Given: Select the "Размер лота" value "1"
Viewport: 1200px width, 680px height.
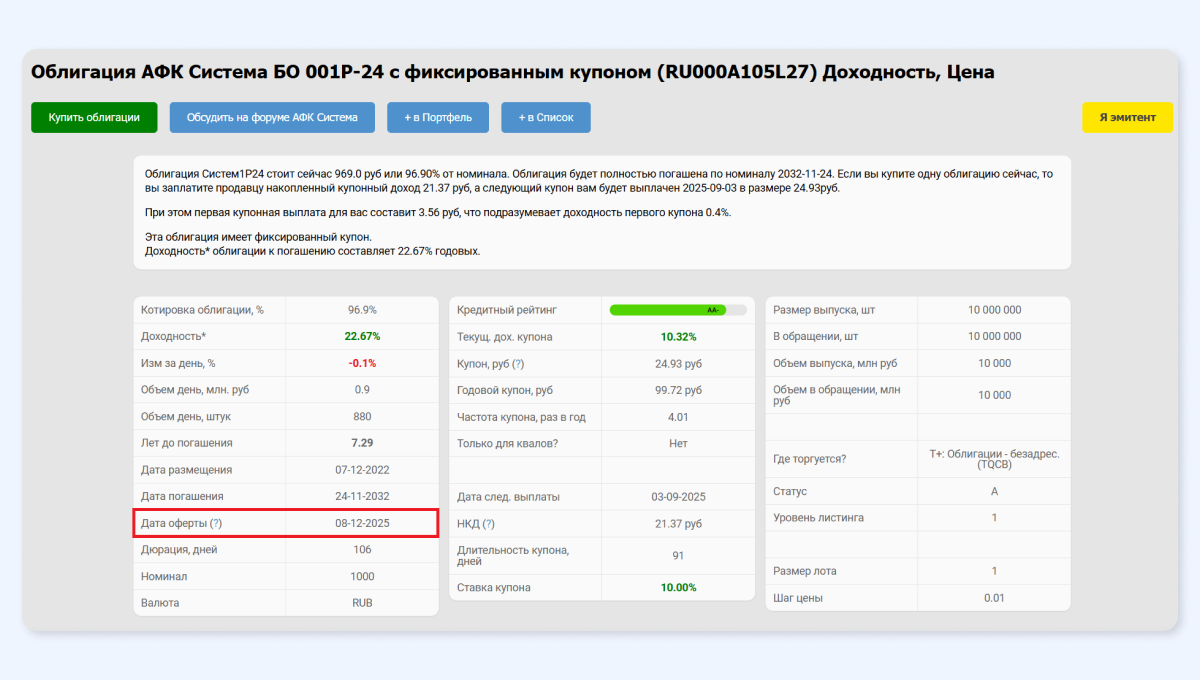Looking at the screenshot, I should [994, 571].
